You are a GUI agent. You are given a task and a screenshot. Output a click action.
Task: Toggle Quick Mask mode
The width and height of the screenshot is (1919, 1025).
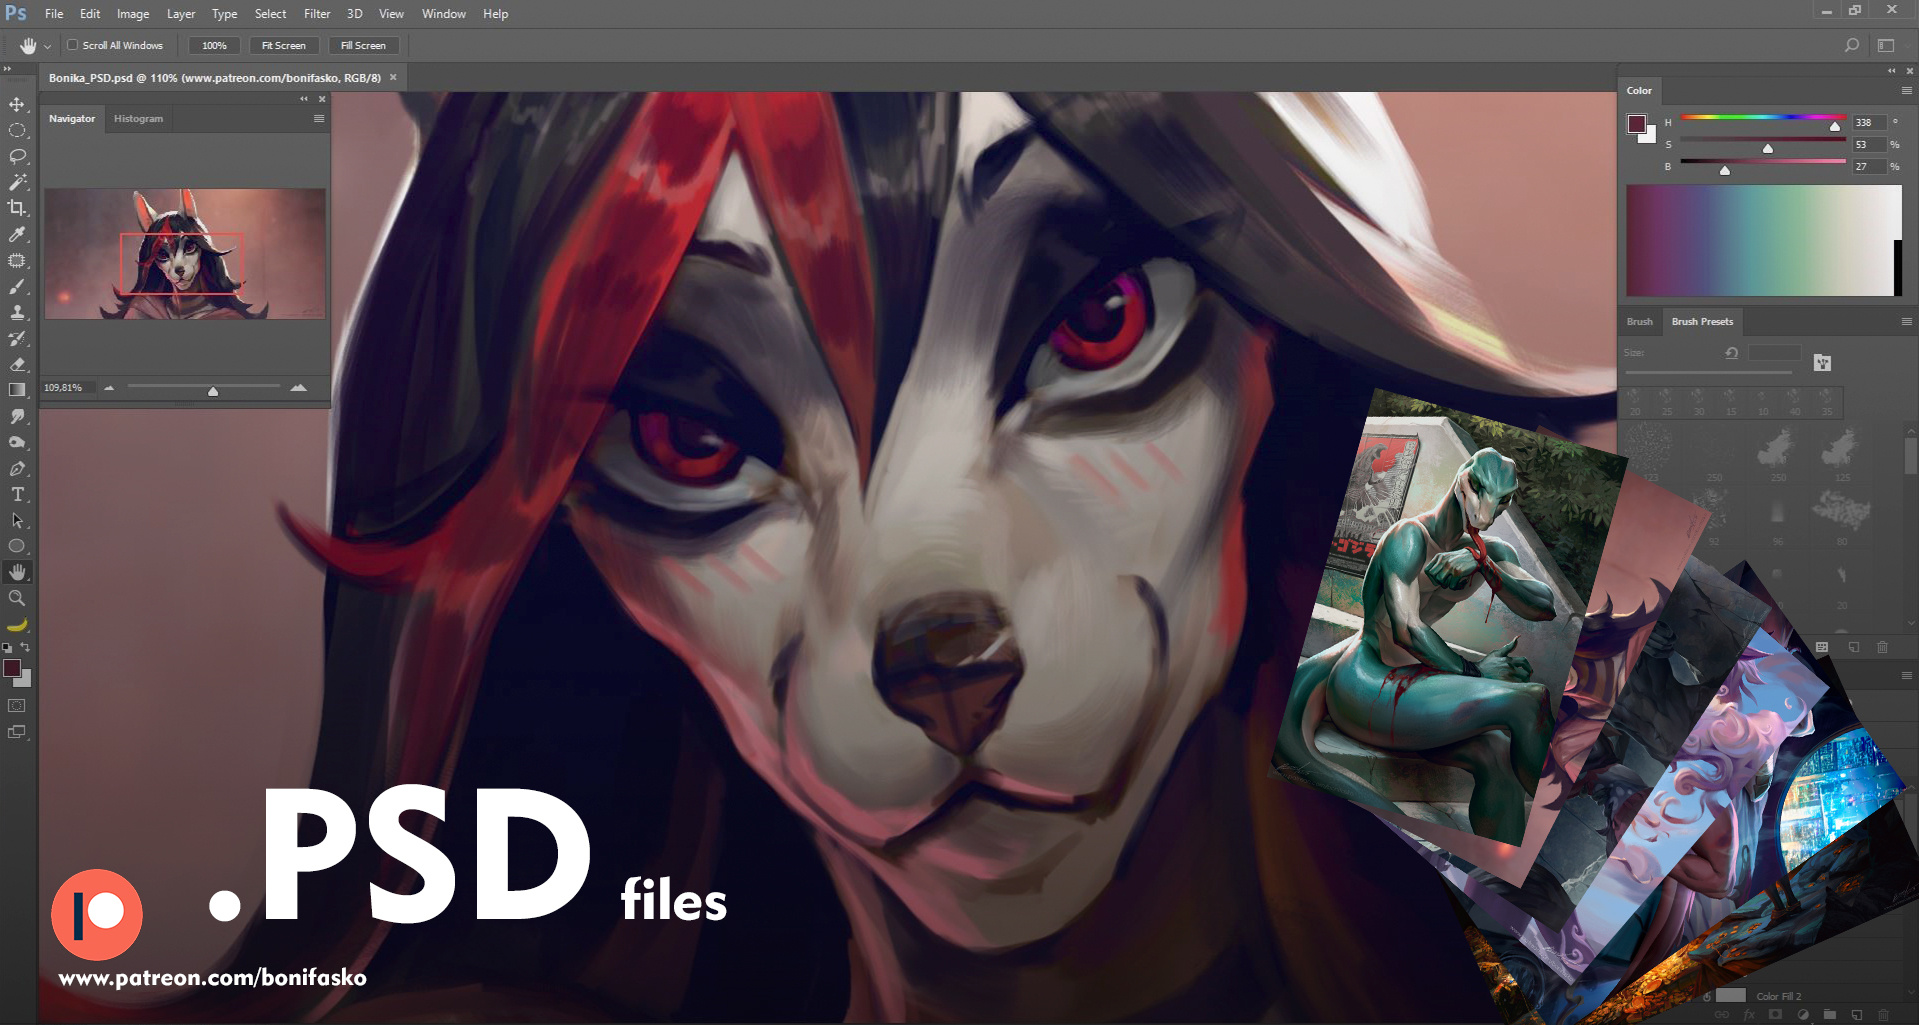17,706
